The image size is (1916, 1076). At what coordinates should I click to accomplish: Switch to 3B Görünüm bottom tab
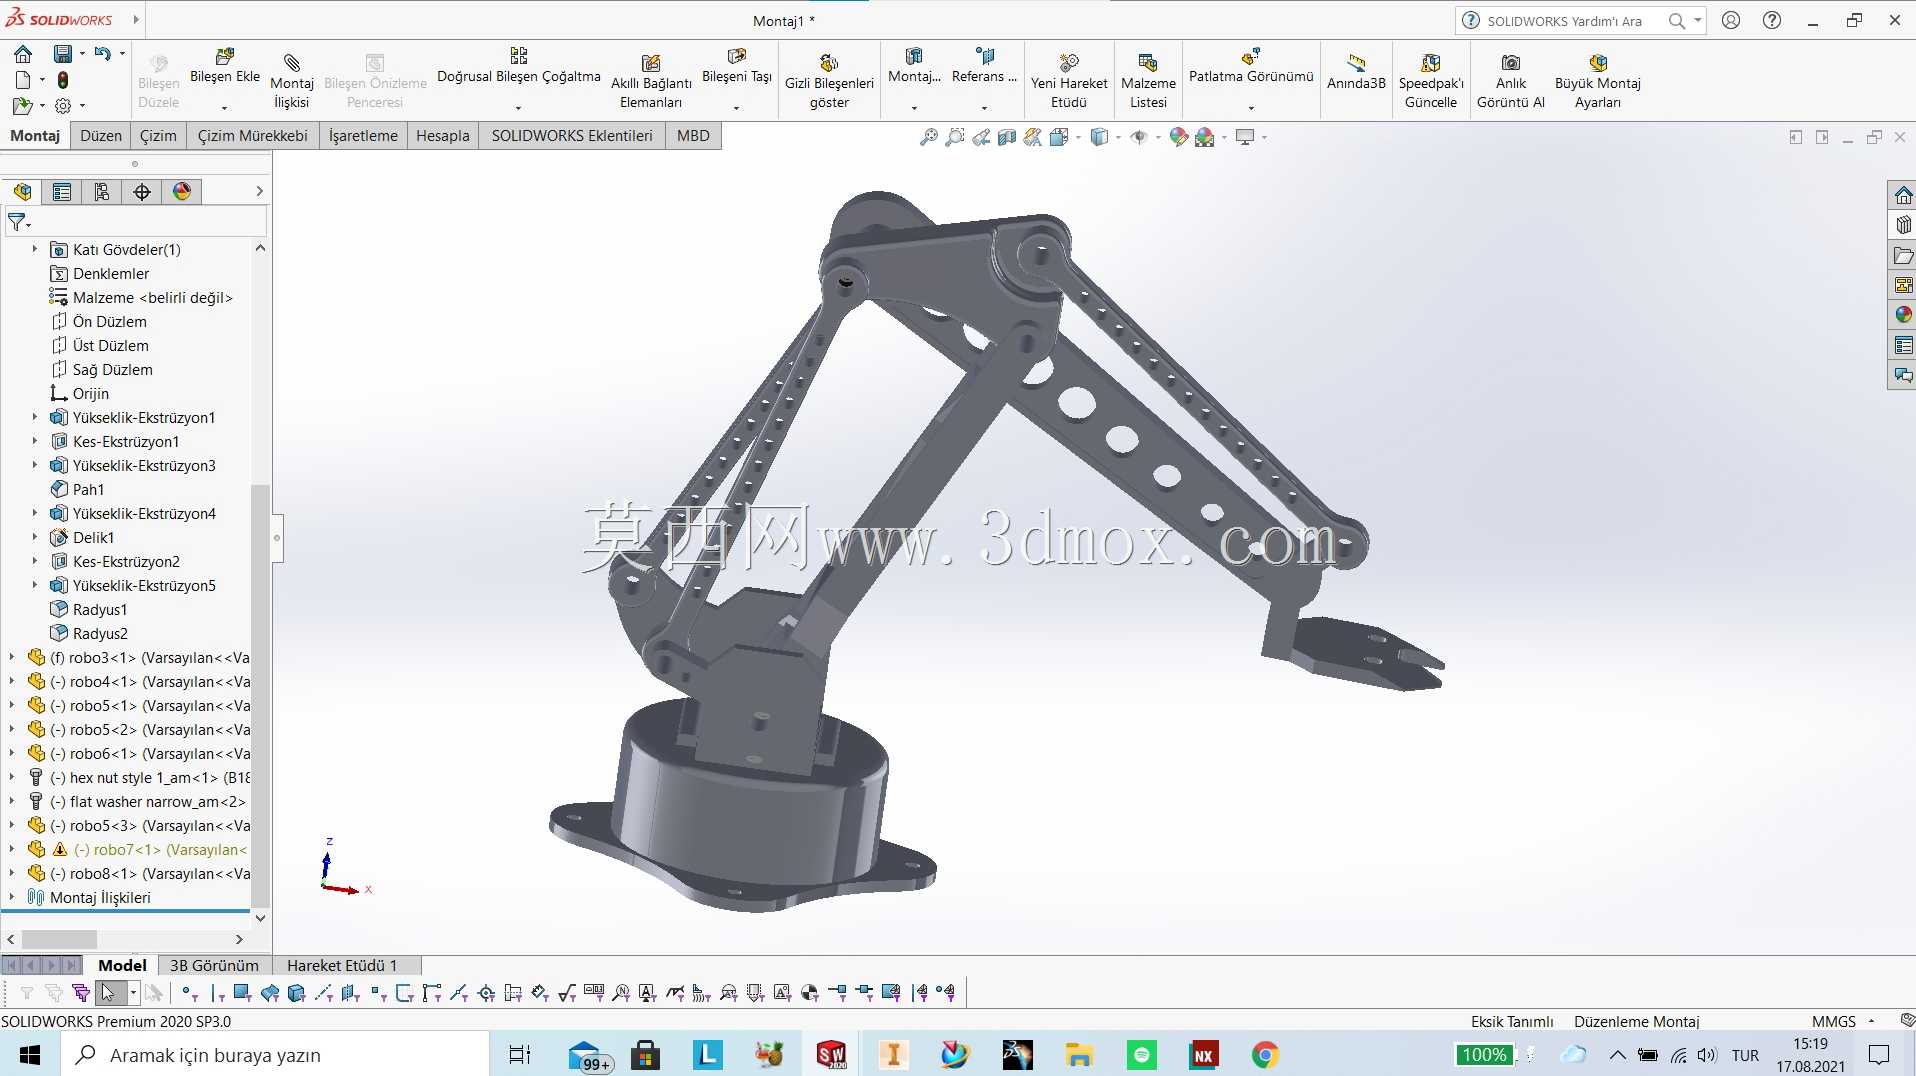(x=214, y=965)
